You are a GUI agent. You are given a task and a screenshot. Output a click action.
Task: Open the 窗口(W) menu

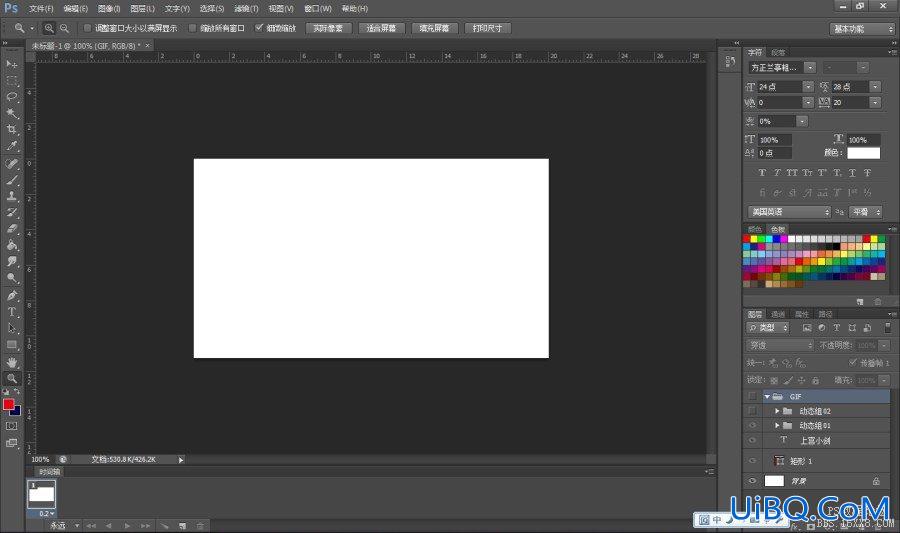click(x=318, y=9)
